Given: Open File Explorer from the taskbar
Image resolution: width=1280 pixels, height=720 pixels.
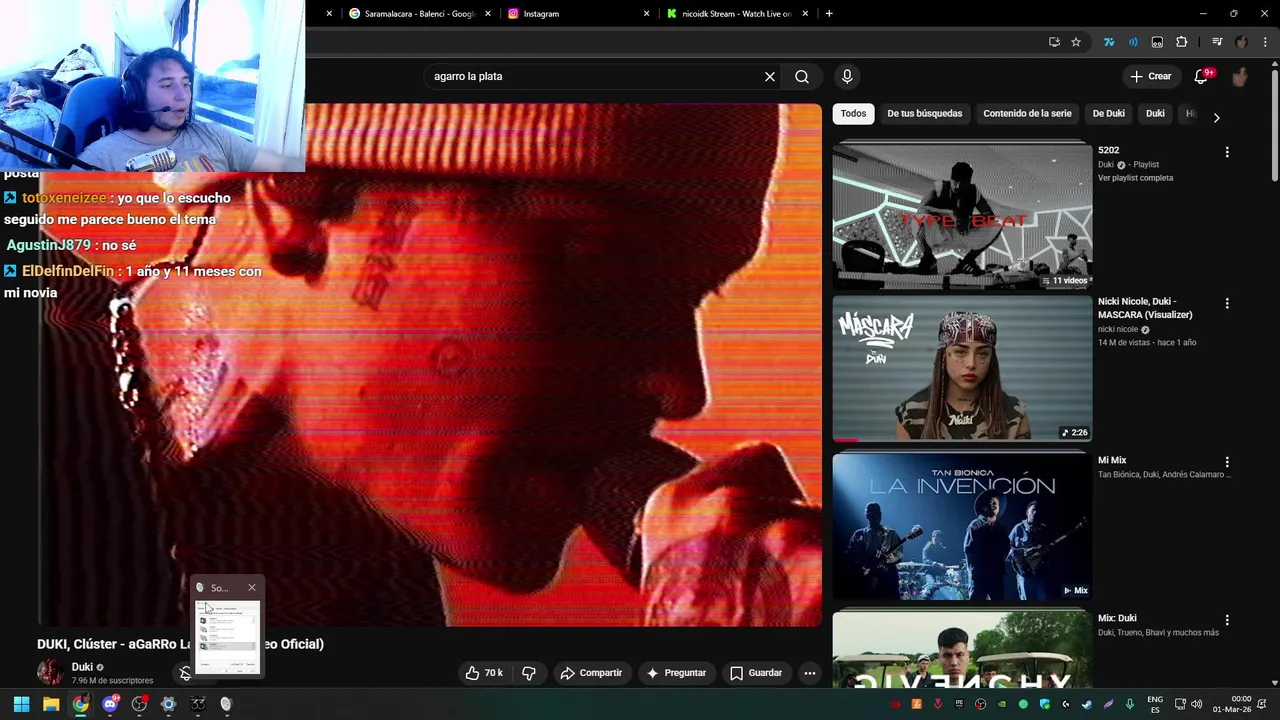Looking at the screenshot, I should (51, 704).
